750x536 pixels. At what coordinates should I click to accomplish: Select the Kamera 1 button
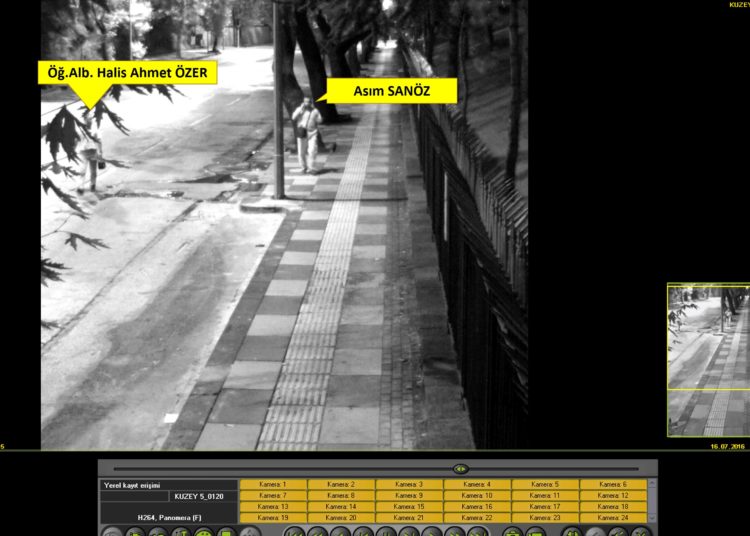(273, 484)
